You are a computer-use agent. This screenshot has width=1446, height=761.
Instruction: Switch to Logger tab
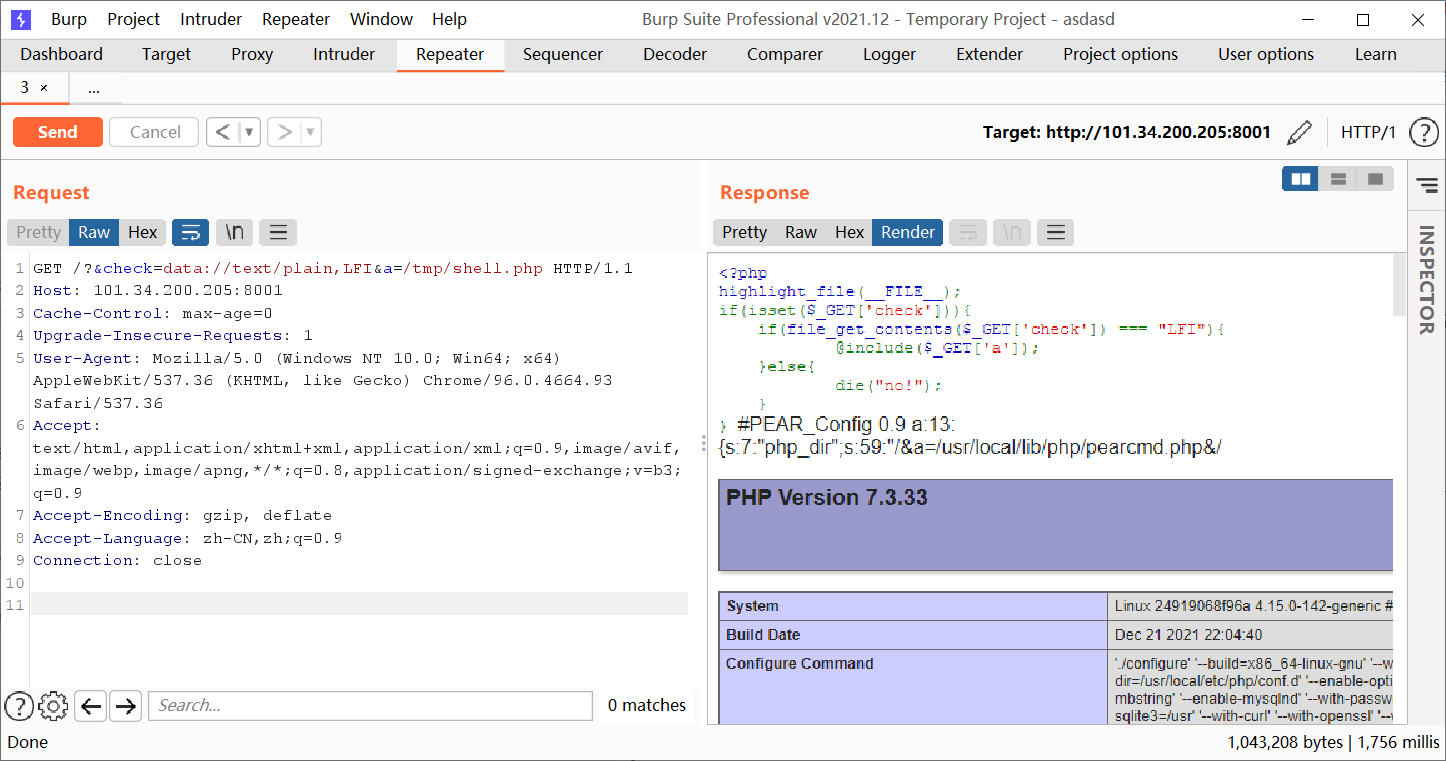tap(889, 54)
